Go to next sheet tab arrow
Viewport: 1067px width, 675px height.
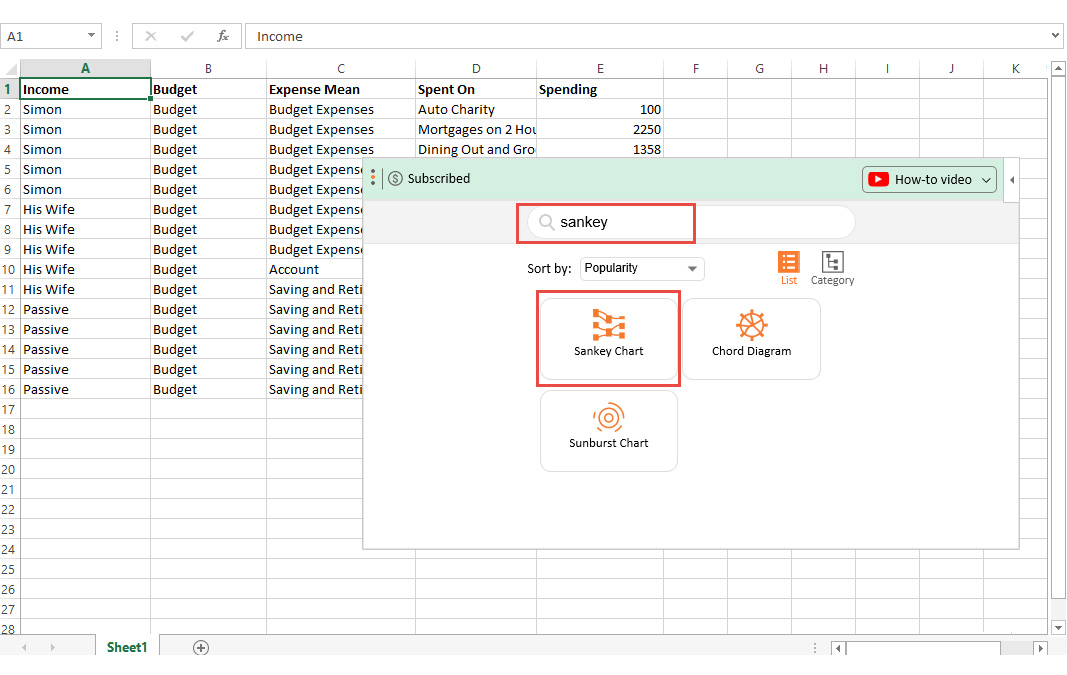pyautogui.click(x=52, y=647)
